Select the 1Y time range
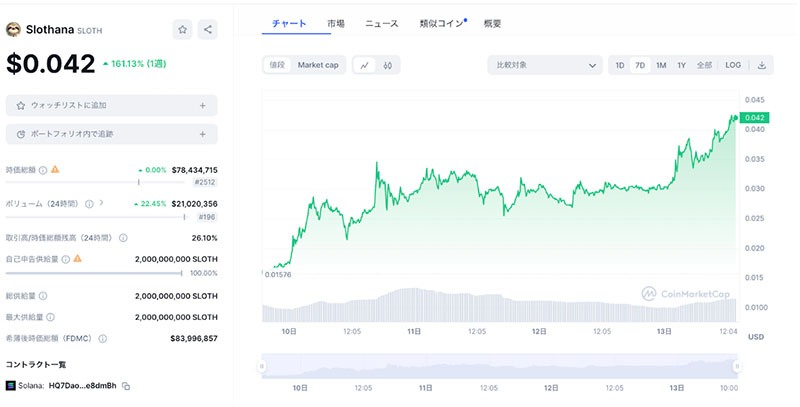This screenshot has width=800, height=407. [x=682, y=65]
